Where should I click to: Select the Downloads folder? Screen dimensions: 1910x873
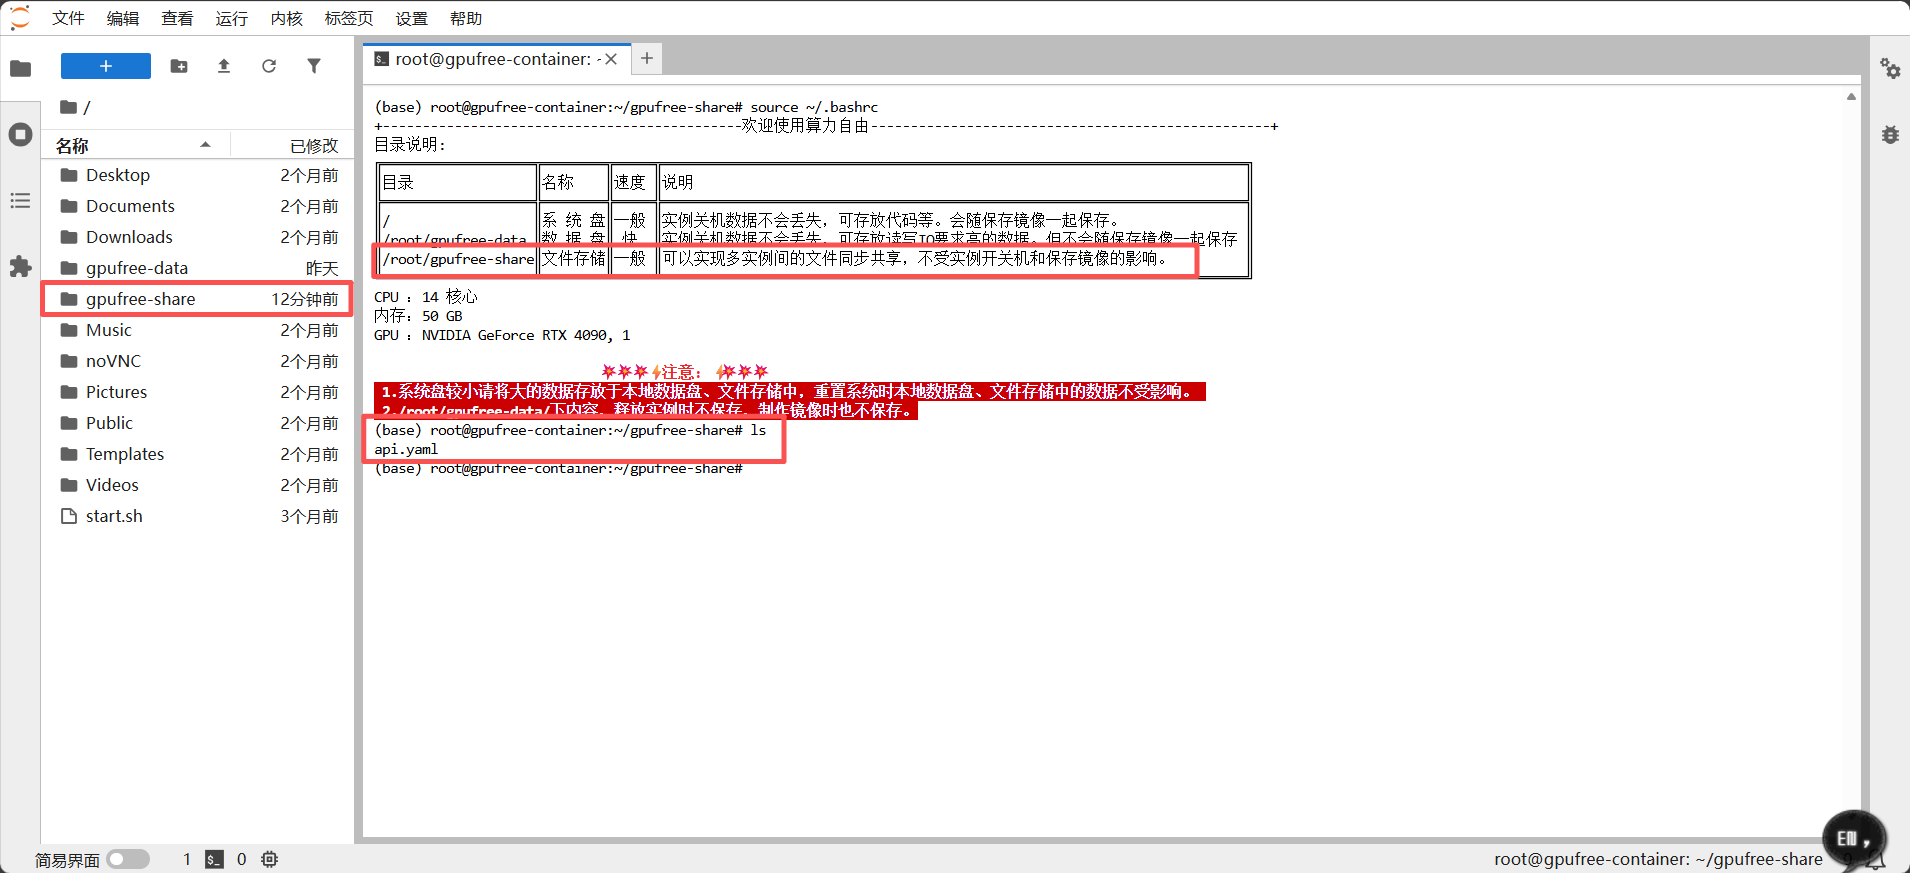(x=198, y=237)
